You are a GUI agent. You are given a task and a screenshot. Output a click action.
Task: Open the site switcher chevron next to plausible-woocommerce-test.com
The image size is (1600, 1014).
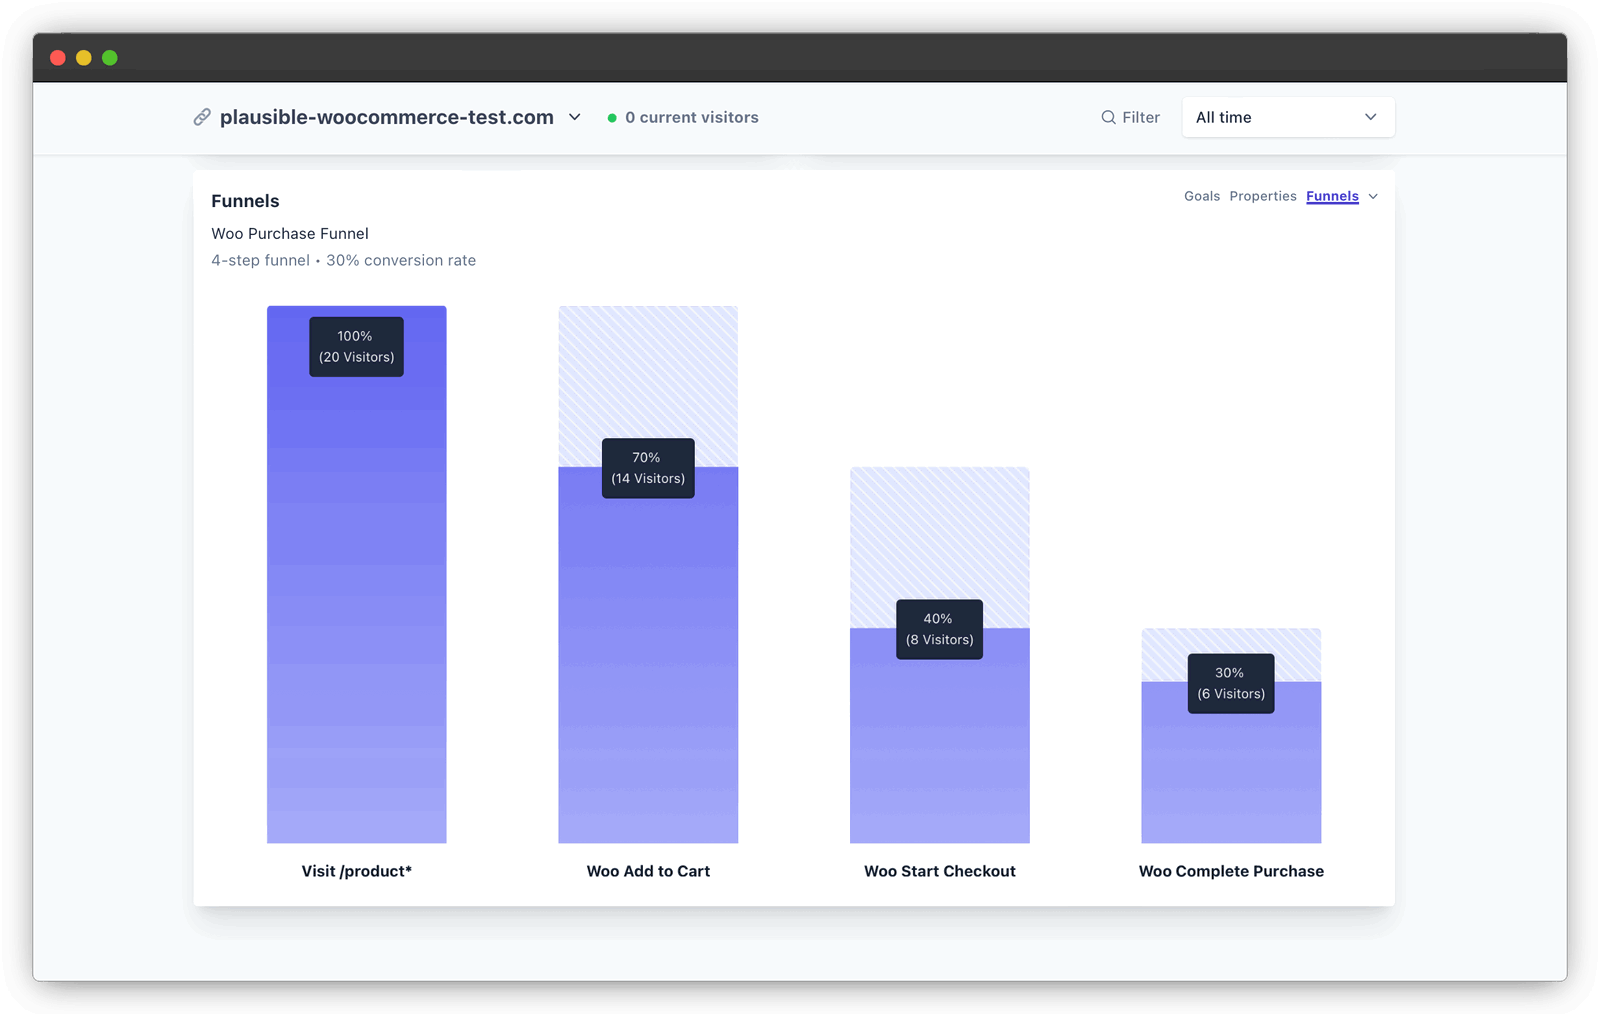coord(575,117)
